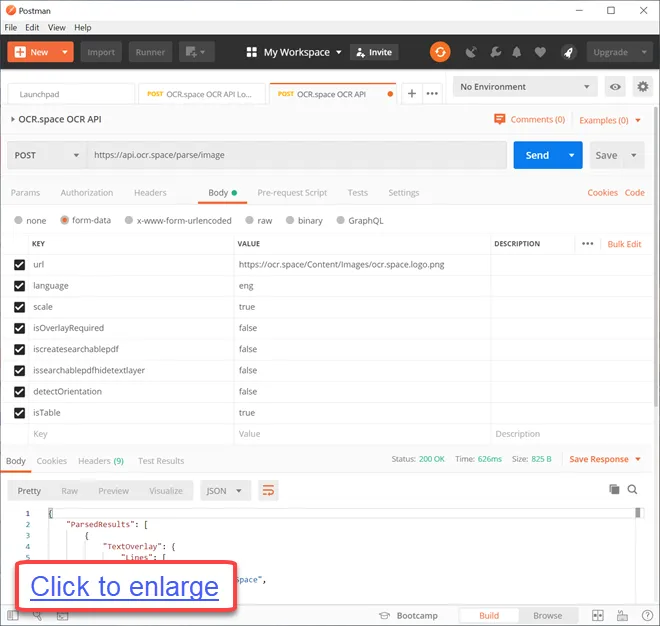Click the Import button
Screen dimensions: 660x626
click(101, 52)
